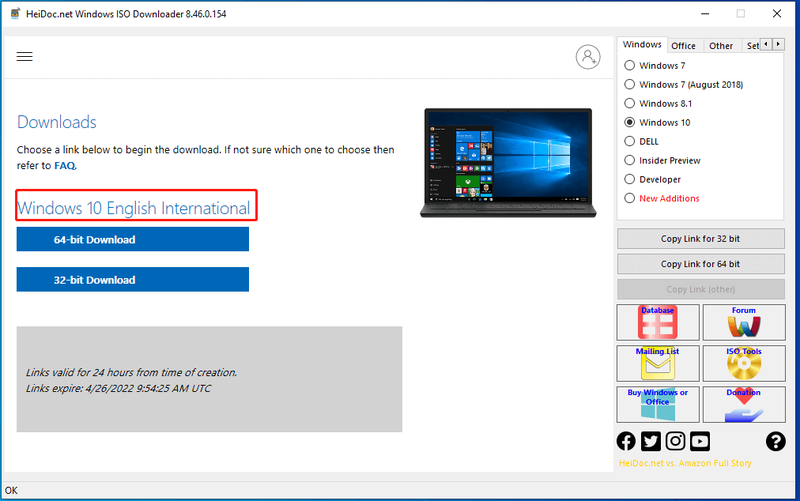
Task: Click the user account sign-in icon
Action: 588,57
